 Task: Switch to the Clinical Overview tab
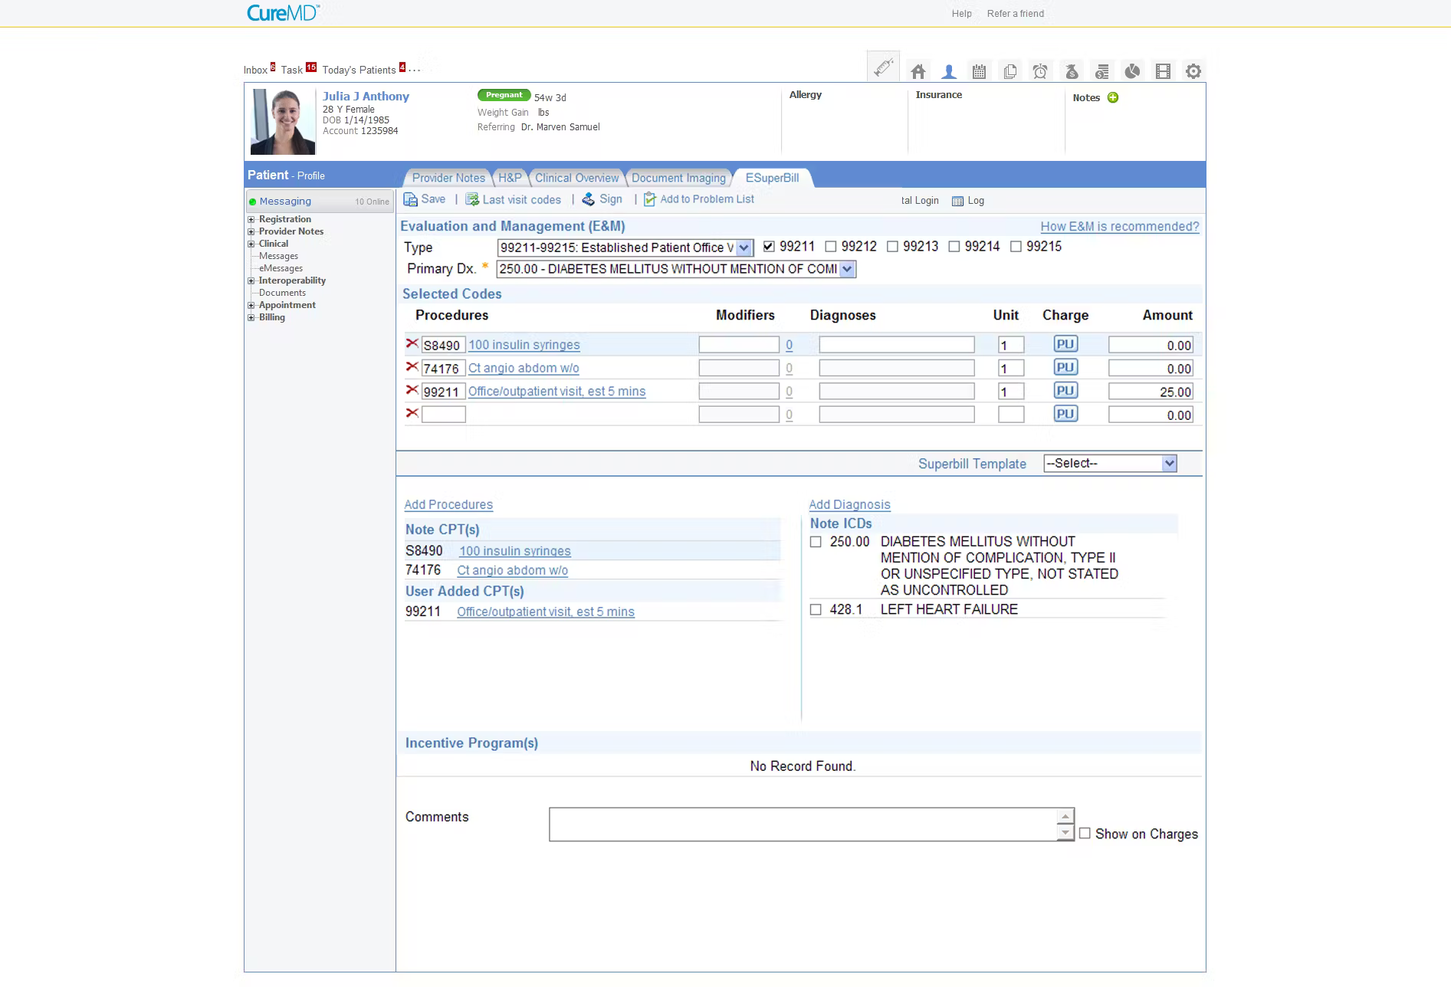(576, 177)
